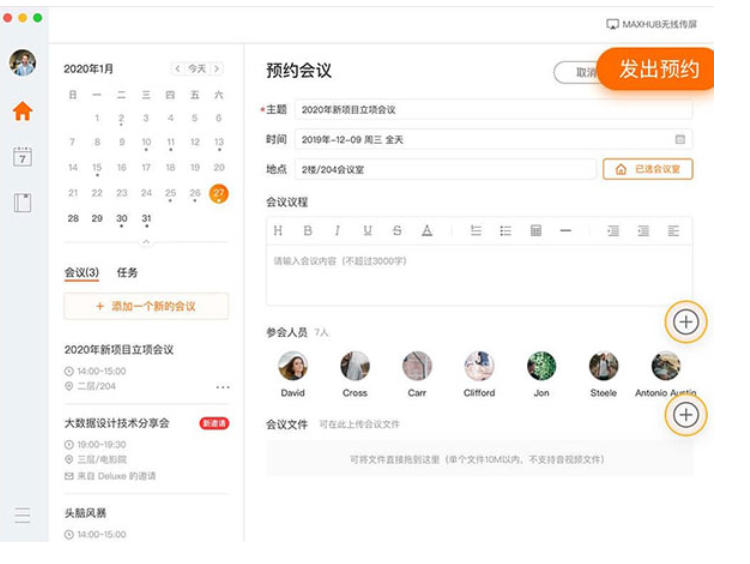Open the hamburger menu at sidebar bottom
This screenshot has height=564, width=750.
pyautogui.click(x=22, y=515)
